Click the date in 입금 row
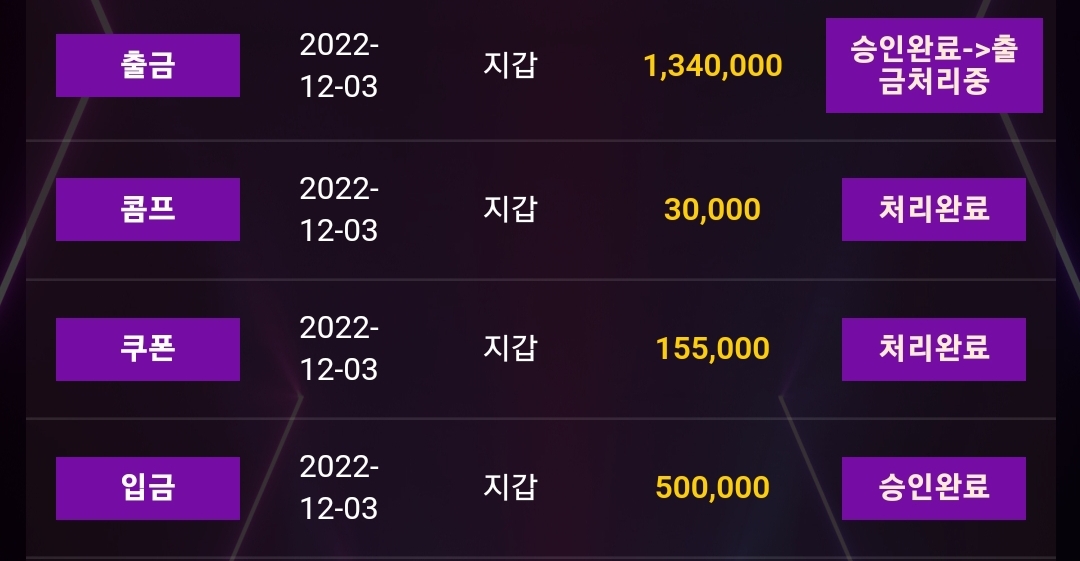Viewport: 1080px width, 561px height. (x=339, y=488)
